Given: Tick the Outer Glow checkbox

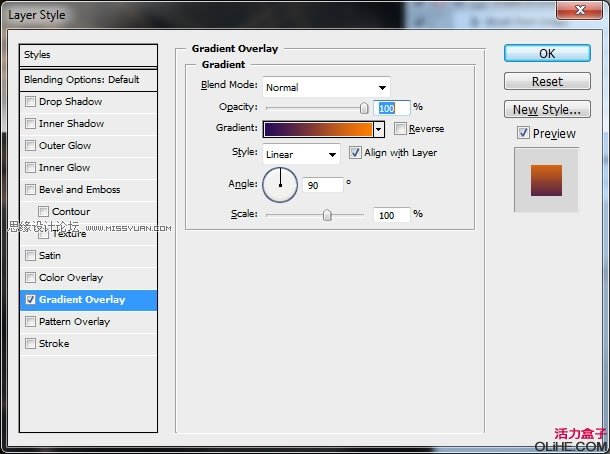Looking at the screenshot, I should (x=30, y=145).
